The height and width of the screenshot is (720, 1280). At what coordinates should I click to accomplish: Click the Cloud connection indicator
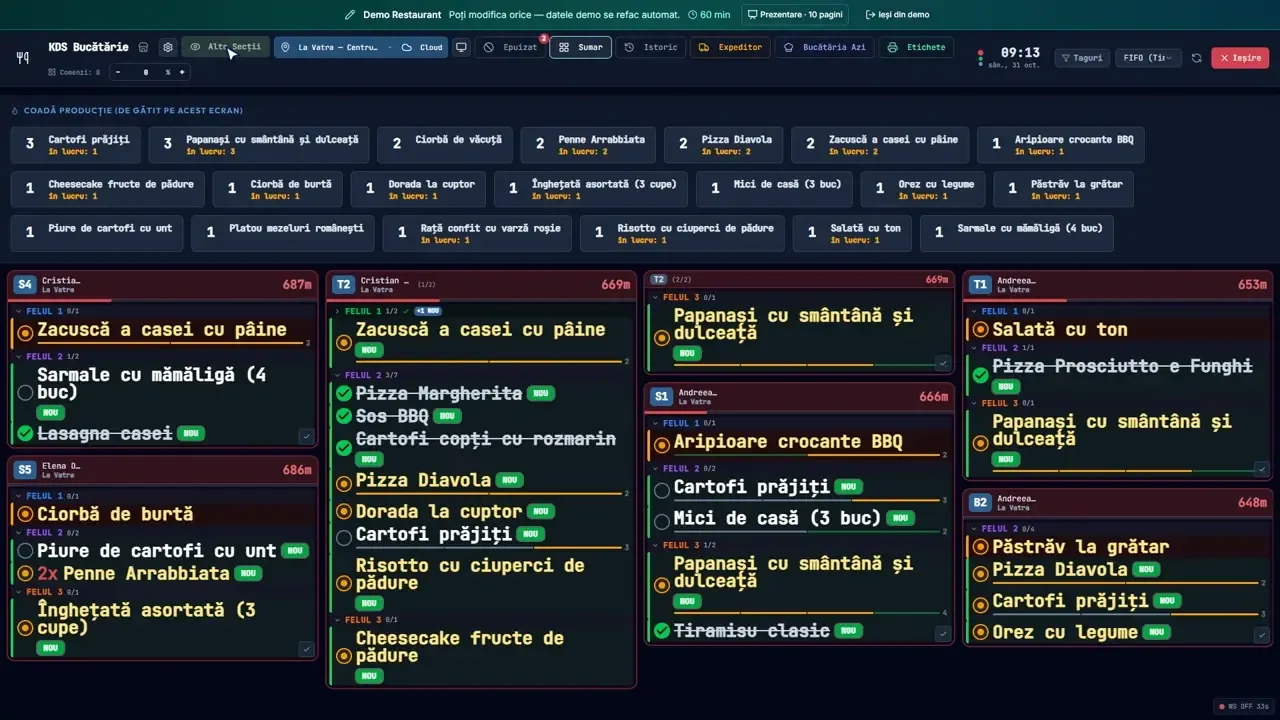[x=422, y=47]
